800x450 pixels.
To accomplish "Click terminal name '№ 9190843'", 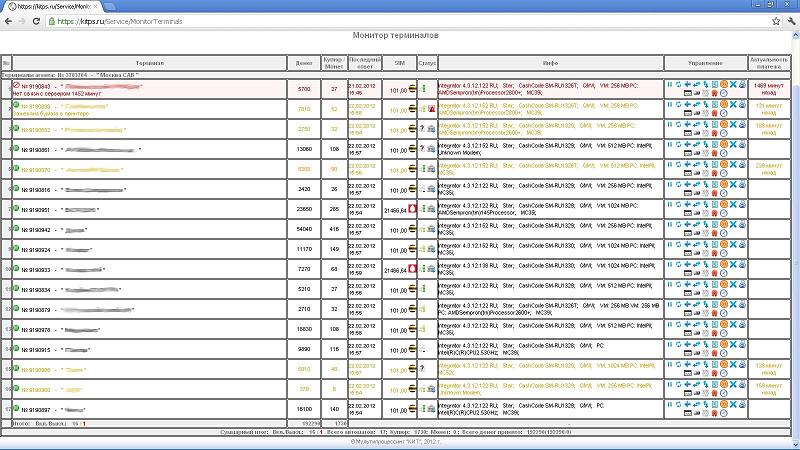I will [36, 87].
